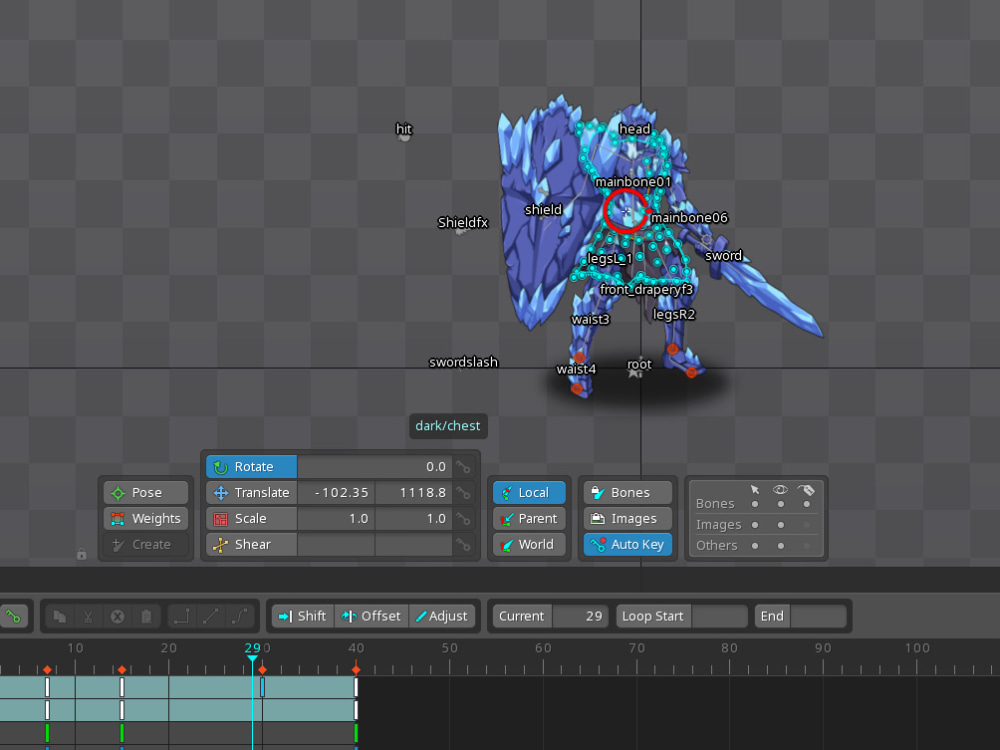Viewport: 1000px width, 750px height.
Task: Click the End frame field
Action: [818, 616]
